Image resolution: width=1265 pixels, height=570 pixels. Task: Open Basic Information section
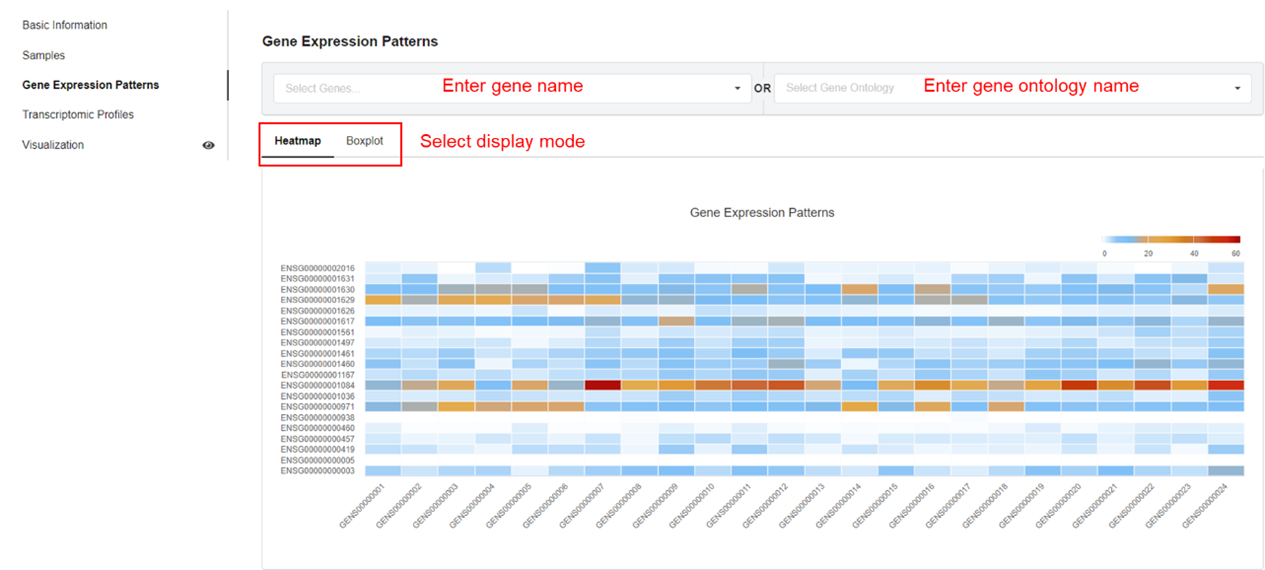click(65, 25)
